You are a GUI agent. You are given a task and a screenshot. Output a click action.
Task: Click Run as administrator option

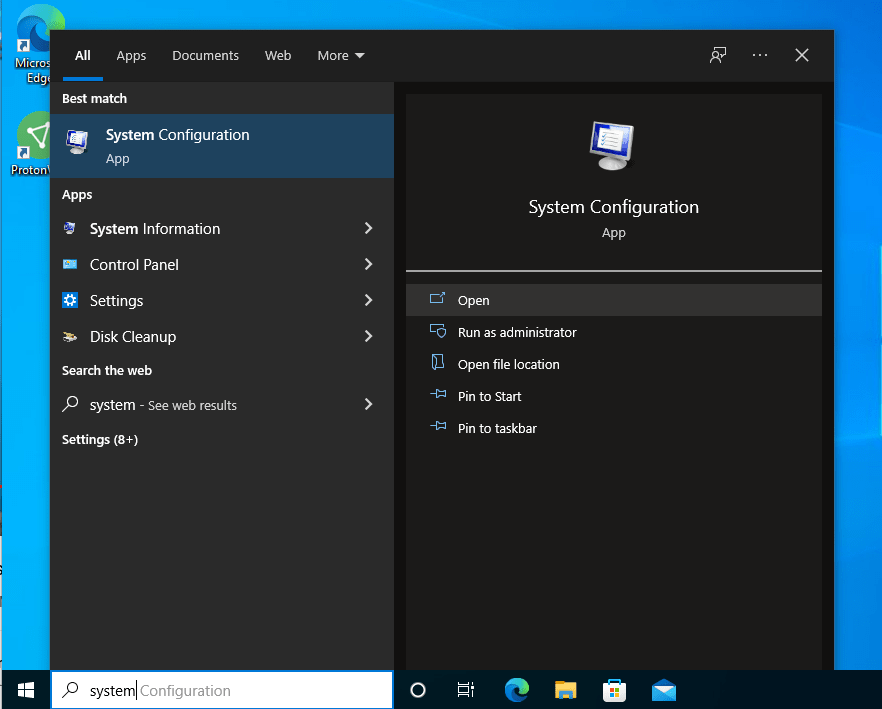tap(517, 332)
